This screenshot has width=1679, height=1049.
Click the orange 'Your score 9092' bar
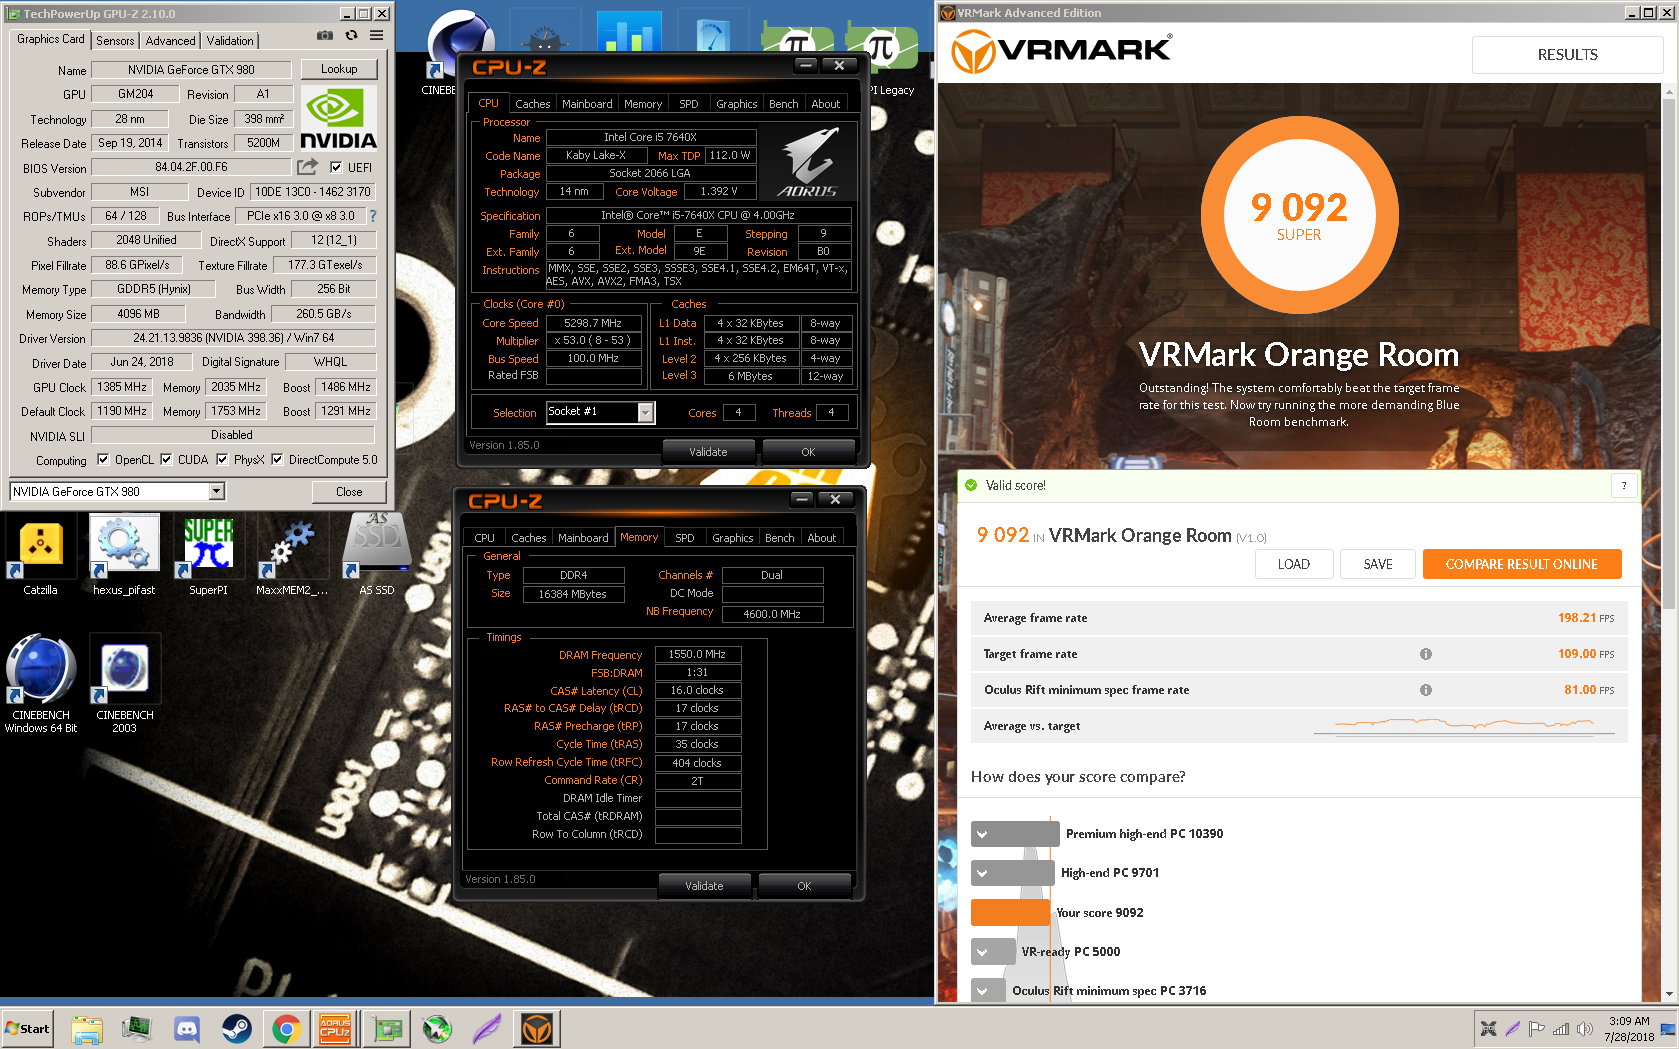(1010, 912)
